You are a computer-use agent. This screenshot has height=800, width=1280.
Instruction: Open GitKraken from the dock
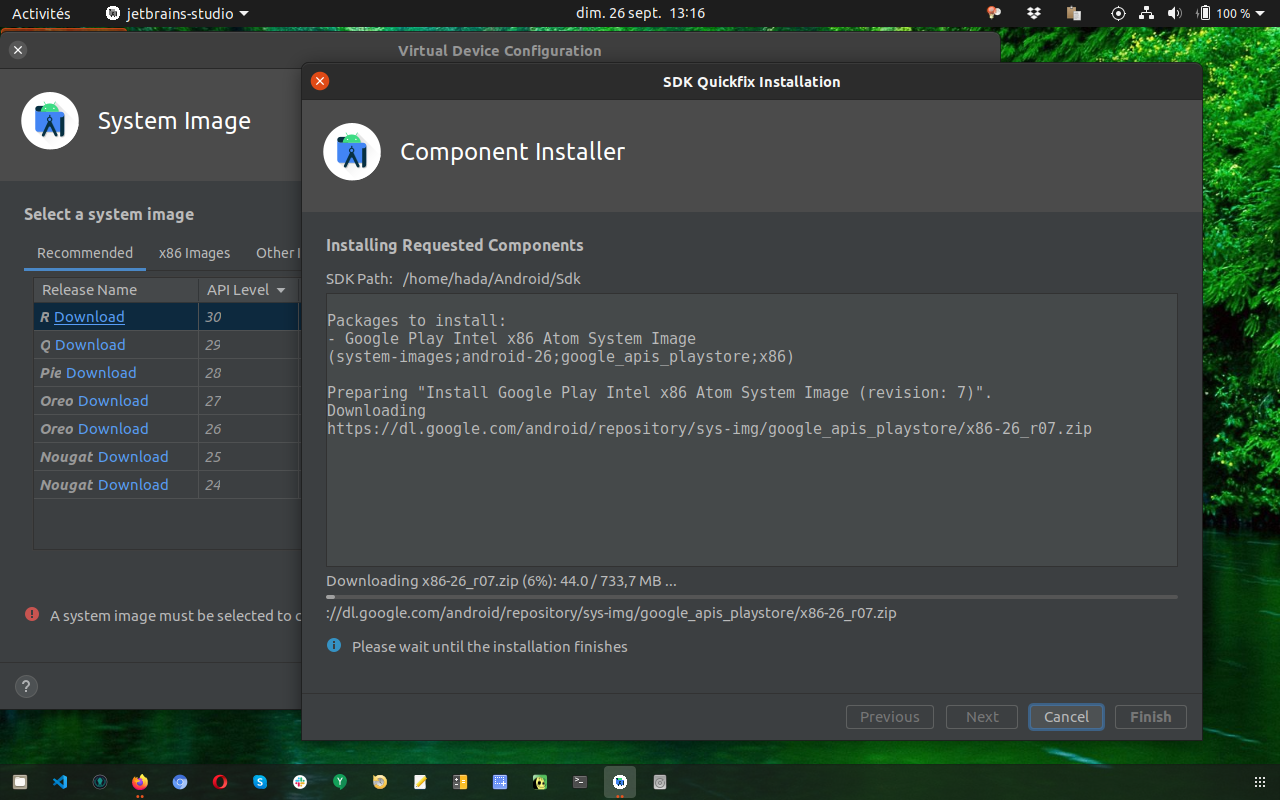pos(100,782)
